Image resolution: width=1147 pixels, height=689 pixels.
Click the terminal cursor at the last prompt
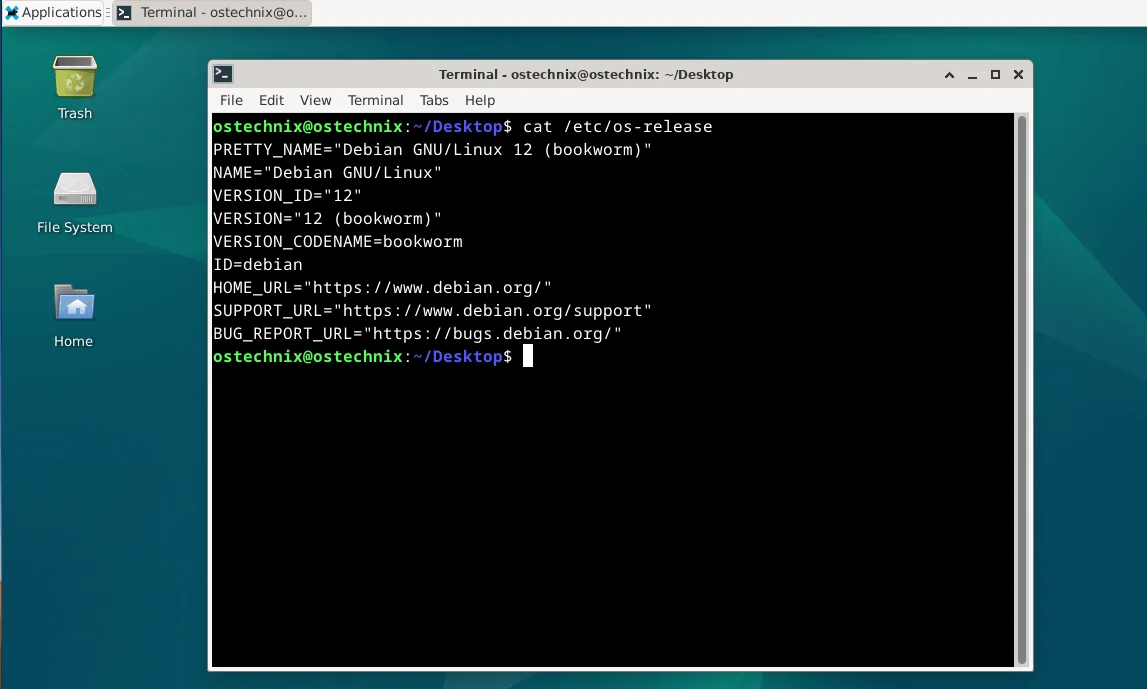[x=528, y=356]
